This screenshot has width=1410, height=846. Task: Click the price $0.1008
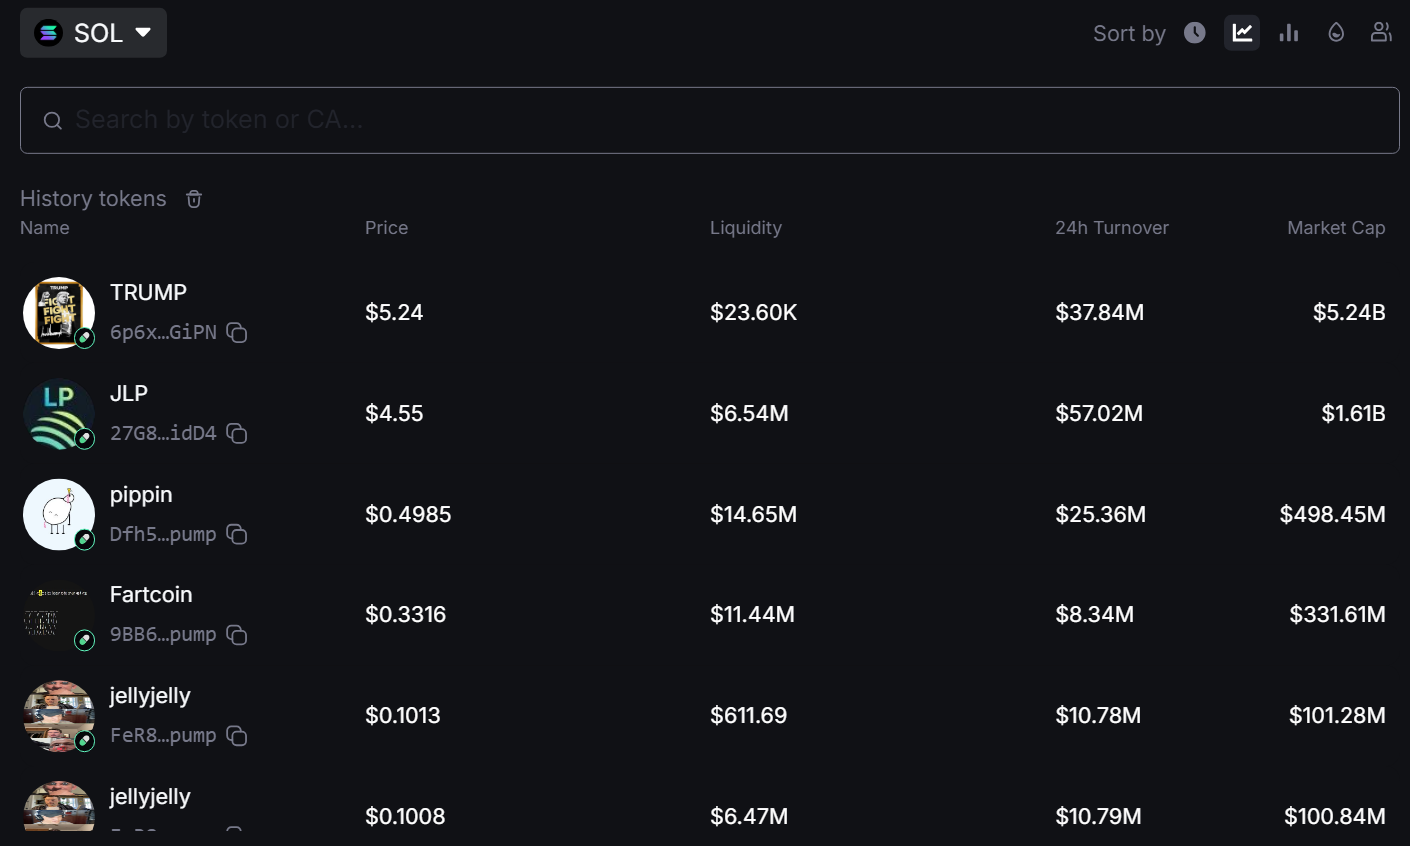point(405,817)
